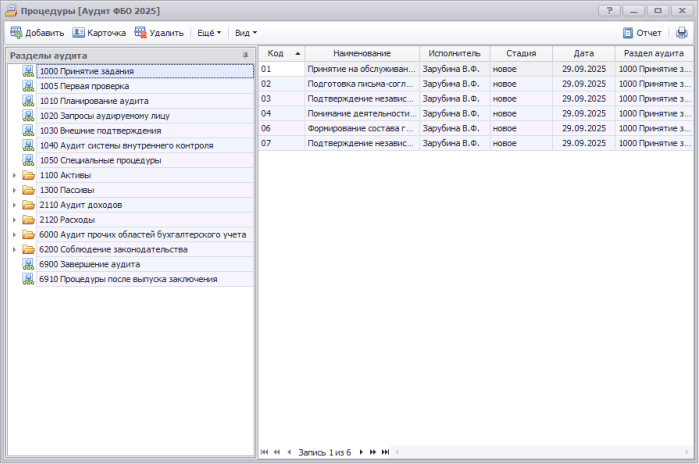Select 1005 Первая проверка section
The image size is (699, 464).
(84, 86)
